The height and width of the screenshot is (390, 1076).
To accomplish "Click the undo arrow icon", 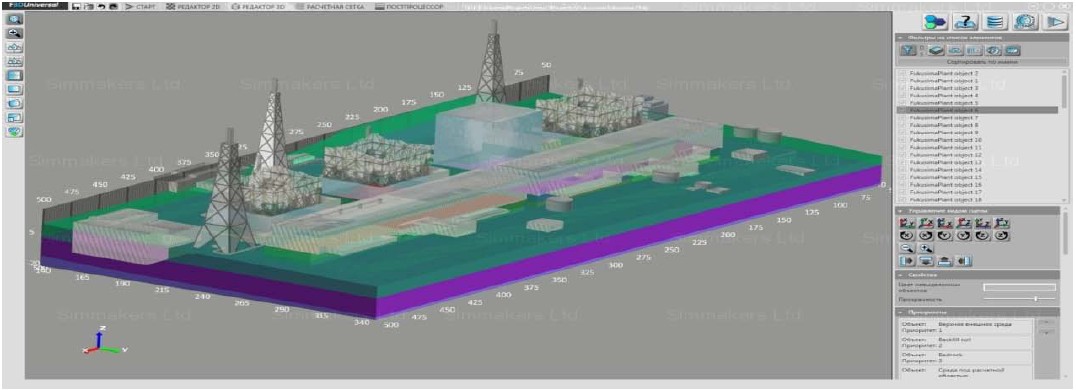I will pyautogui.click(x=102, y=6).
